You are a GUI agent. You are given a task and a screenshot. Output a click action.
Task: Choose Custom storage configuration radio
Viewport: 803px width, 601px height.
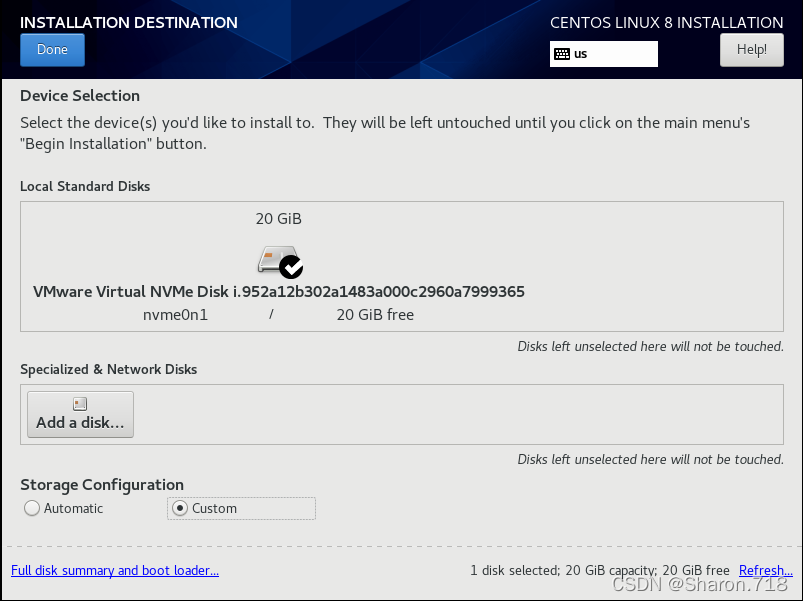click(180, 508)
